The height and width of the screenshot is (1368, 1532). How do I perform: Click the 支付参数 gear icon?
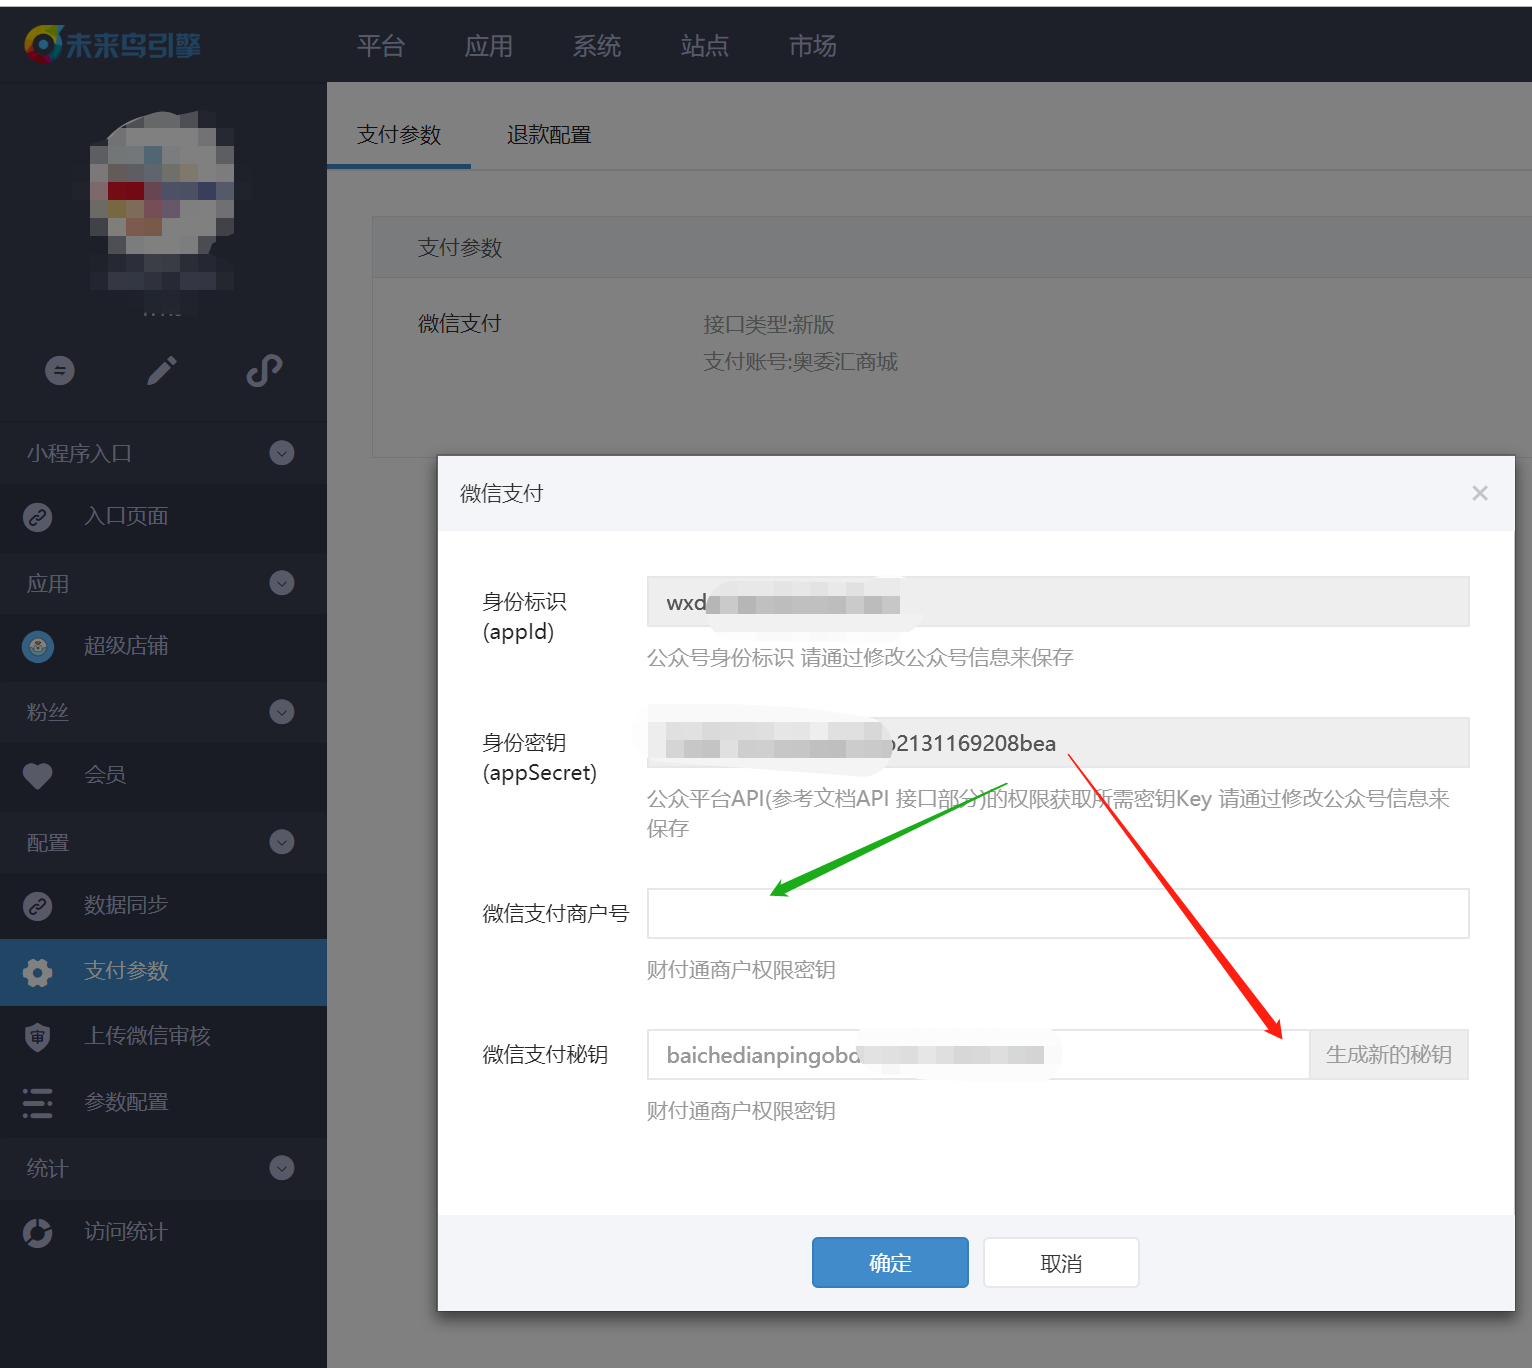[x=38, y=972]
